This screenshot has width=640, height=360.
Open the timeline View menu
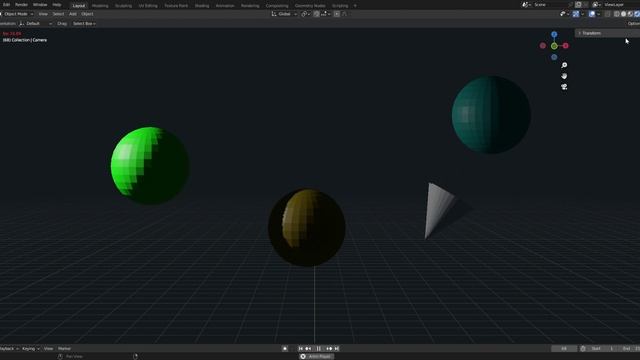coord(48,349)
